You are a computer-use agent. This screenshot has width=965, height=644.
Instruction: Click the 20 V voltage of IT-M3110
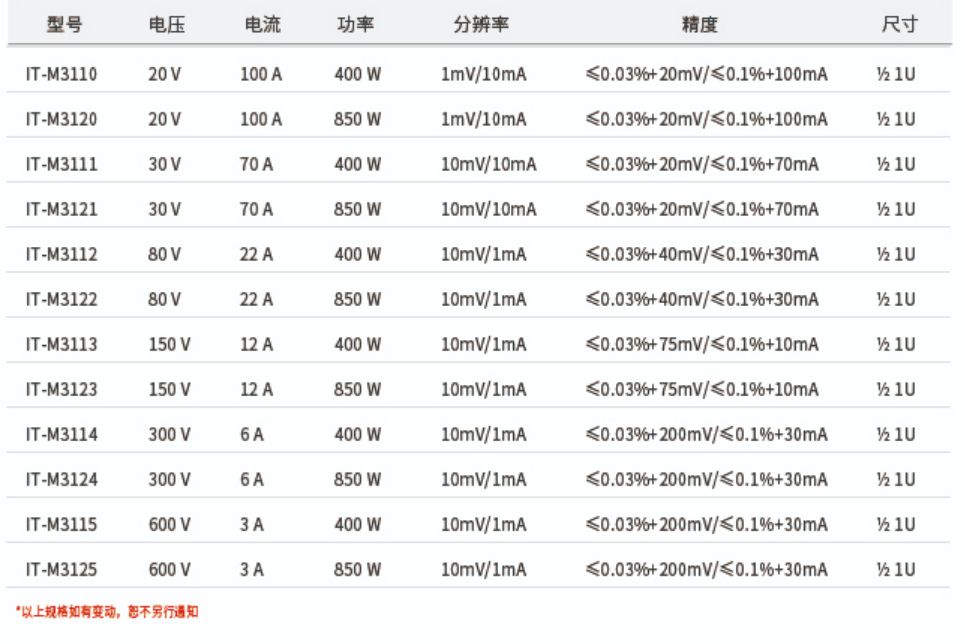coord(164,74)
